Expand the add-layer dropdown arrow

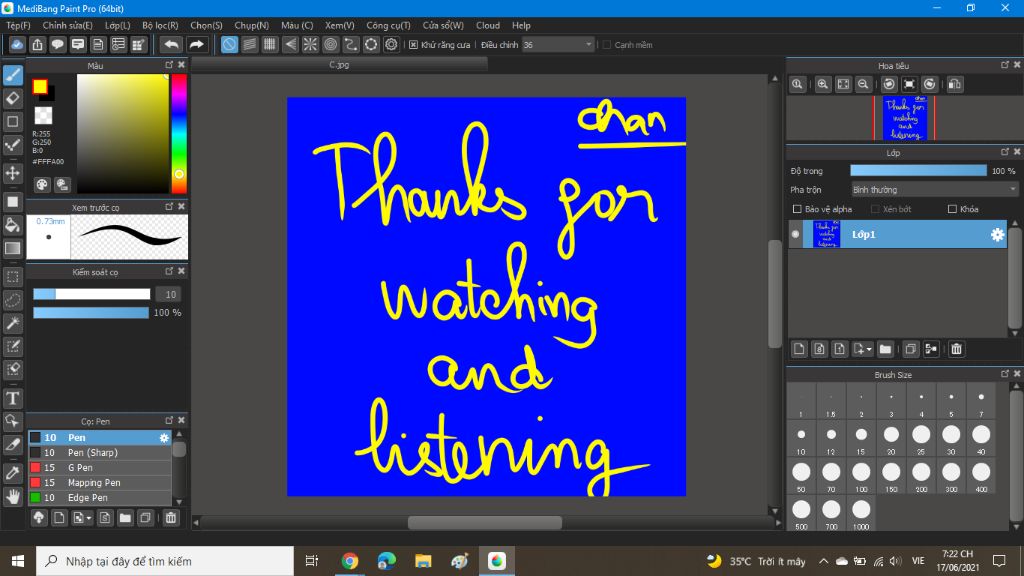pyautogui.click(x=869, y=349)
